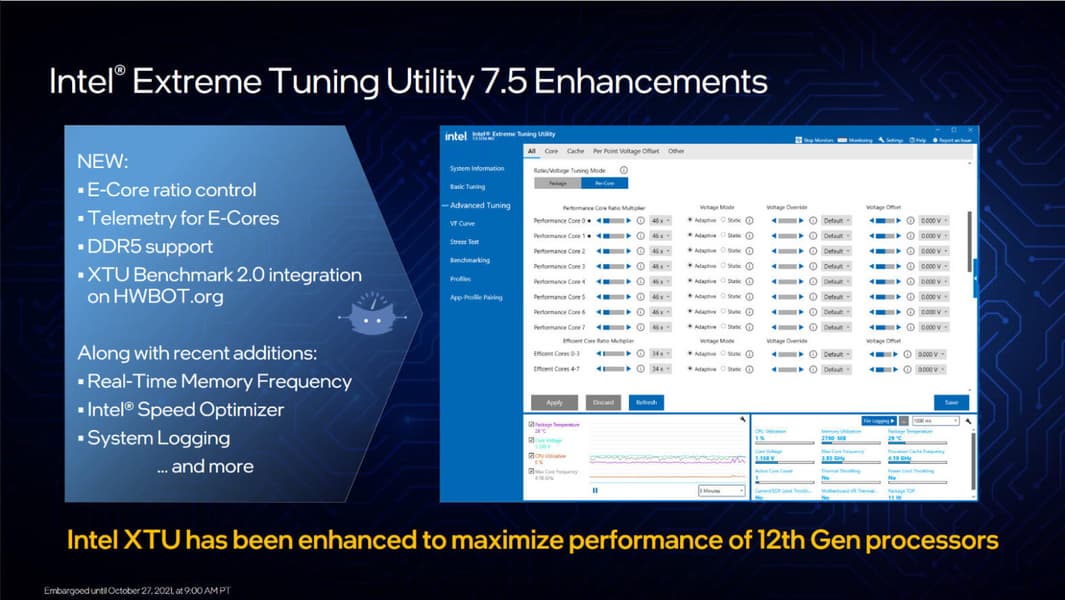
Task: Open Performance Core 3 voltage offset dropdown
Action: point(934,266)
